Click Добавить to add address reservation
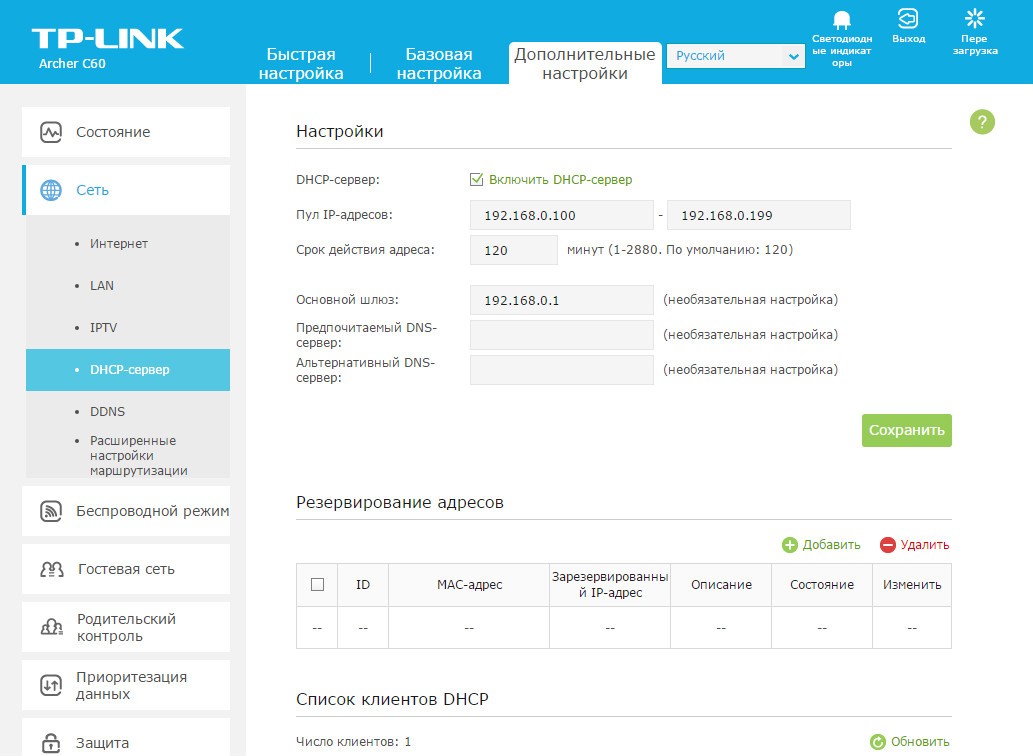The width and height of the screenshot is (1033, 756). (821, 545)
